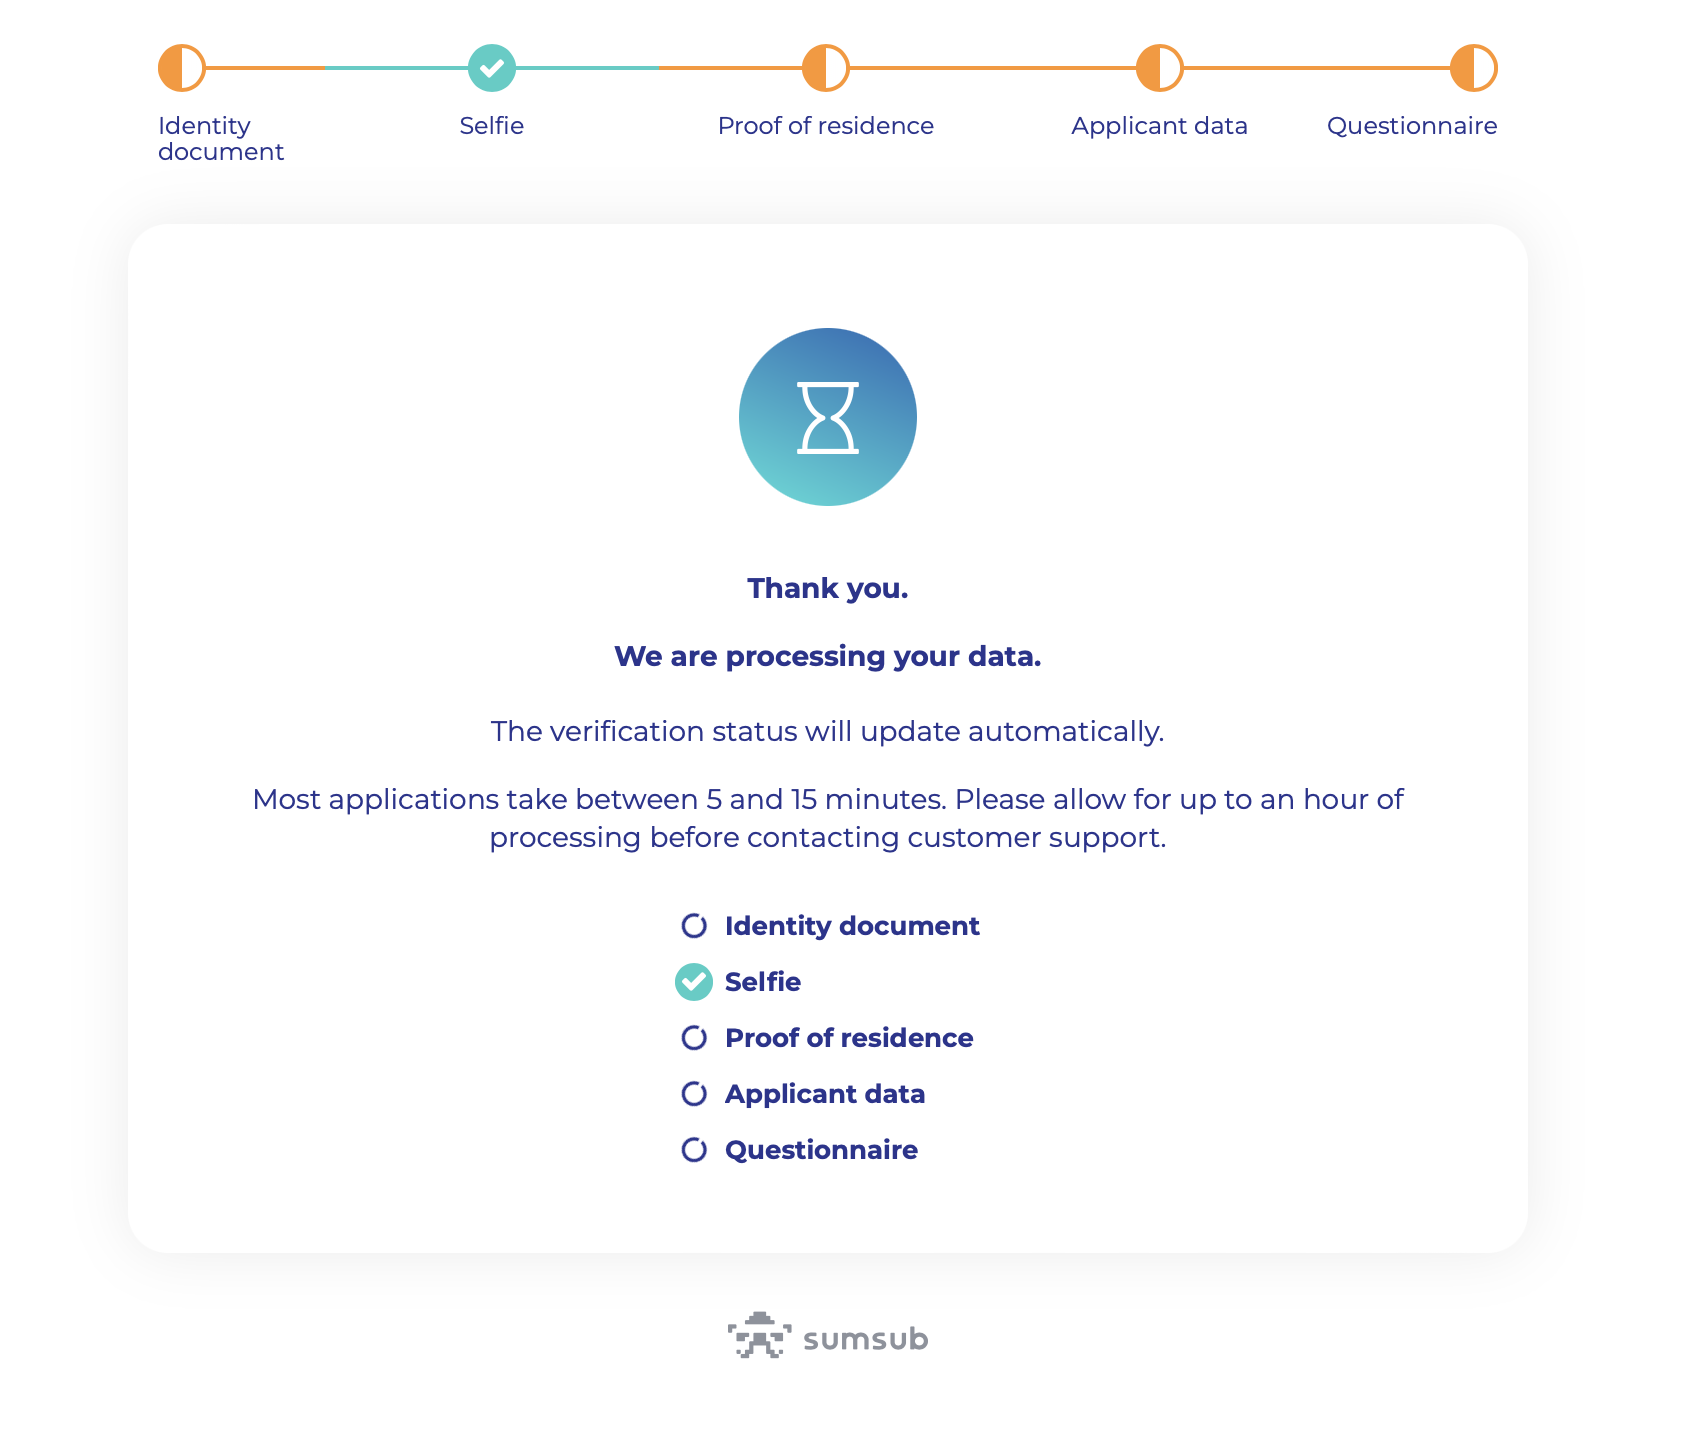This screenshot has height=1450, width=1694.
Task: Click spinner beside Applicant data in list
Action: 694,1094
